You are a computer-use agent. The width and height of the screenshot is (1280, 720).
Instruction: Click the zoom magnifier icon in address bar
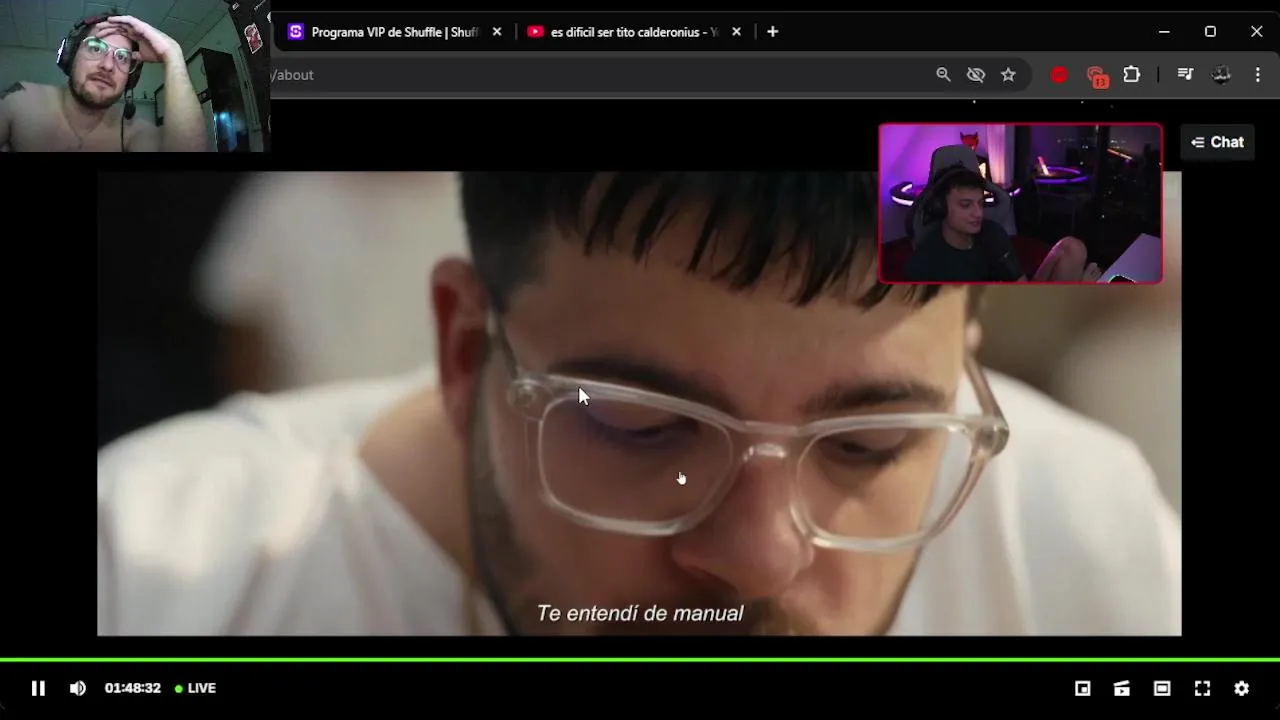943,75
